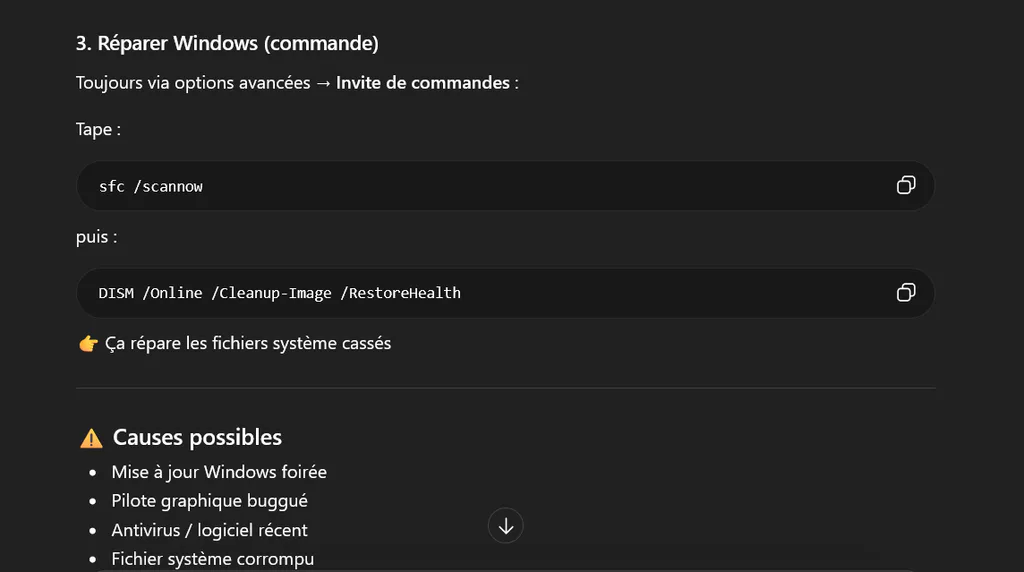Copy the sfc /scannow command
Viewport: 1024px width, 572px height.
coord(906,185)
